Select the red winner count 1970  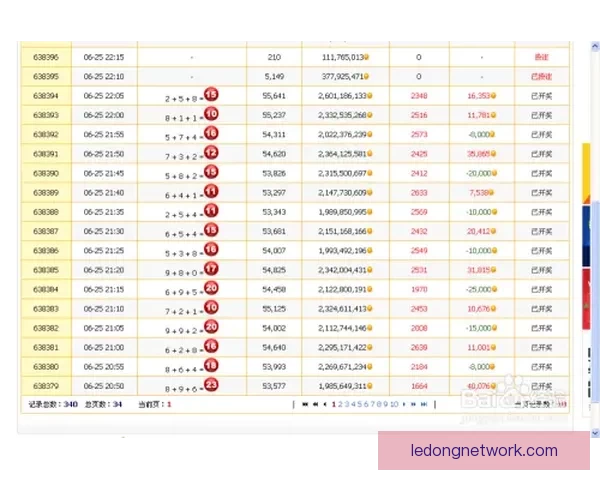[x=419, y=289]
